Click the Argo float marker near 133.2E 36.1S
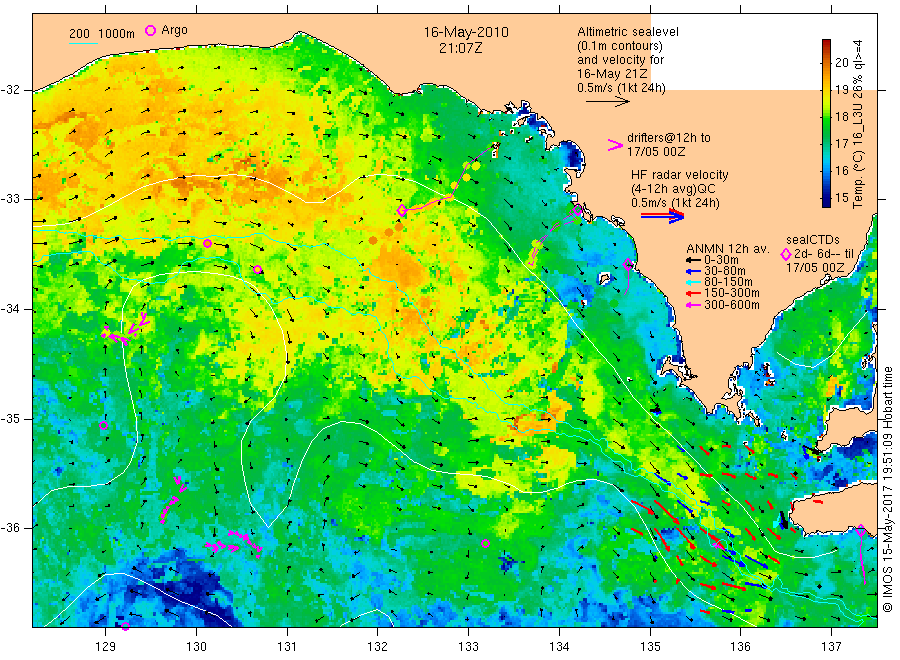The height and width of the screenshot is (660, 900). tap(485, 543)
